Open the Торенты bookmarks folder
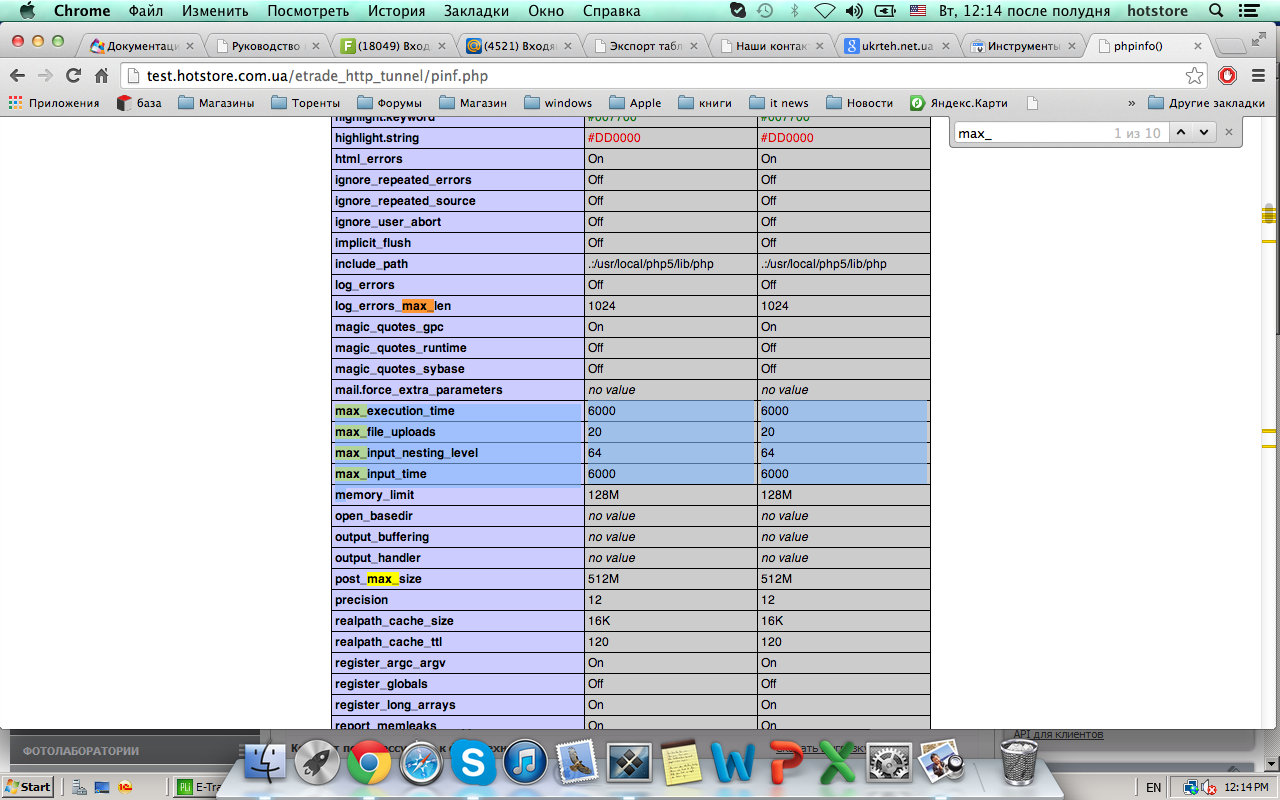 [x=305, y=103]
